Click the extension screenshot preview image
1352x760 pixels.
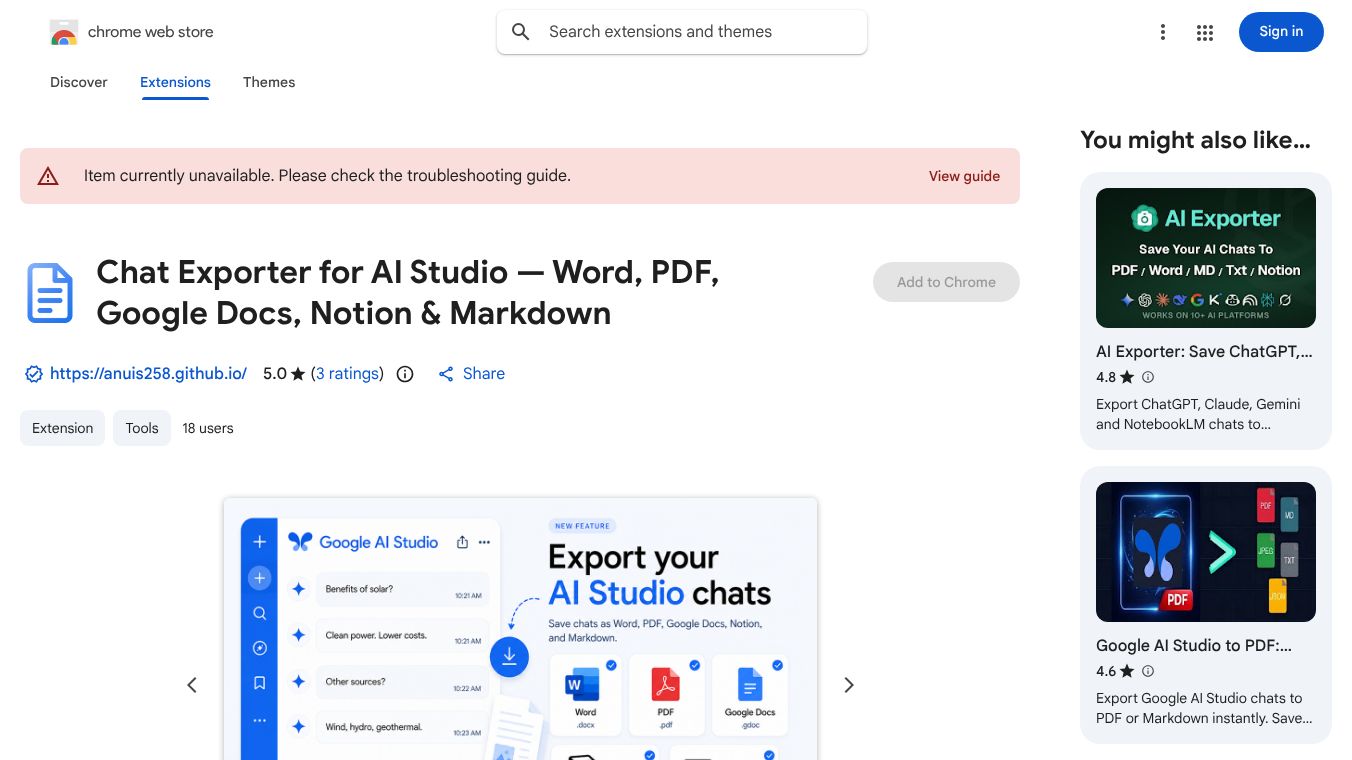point(520,629)
